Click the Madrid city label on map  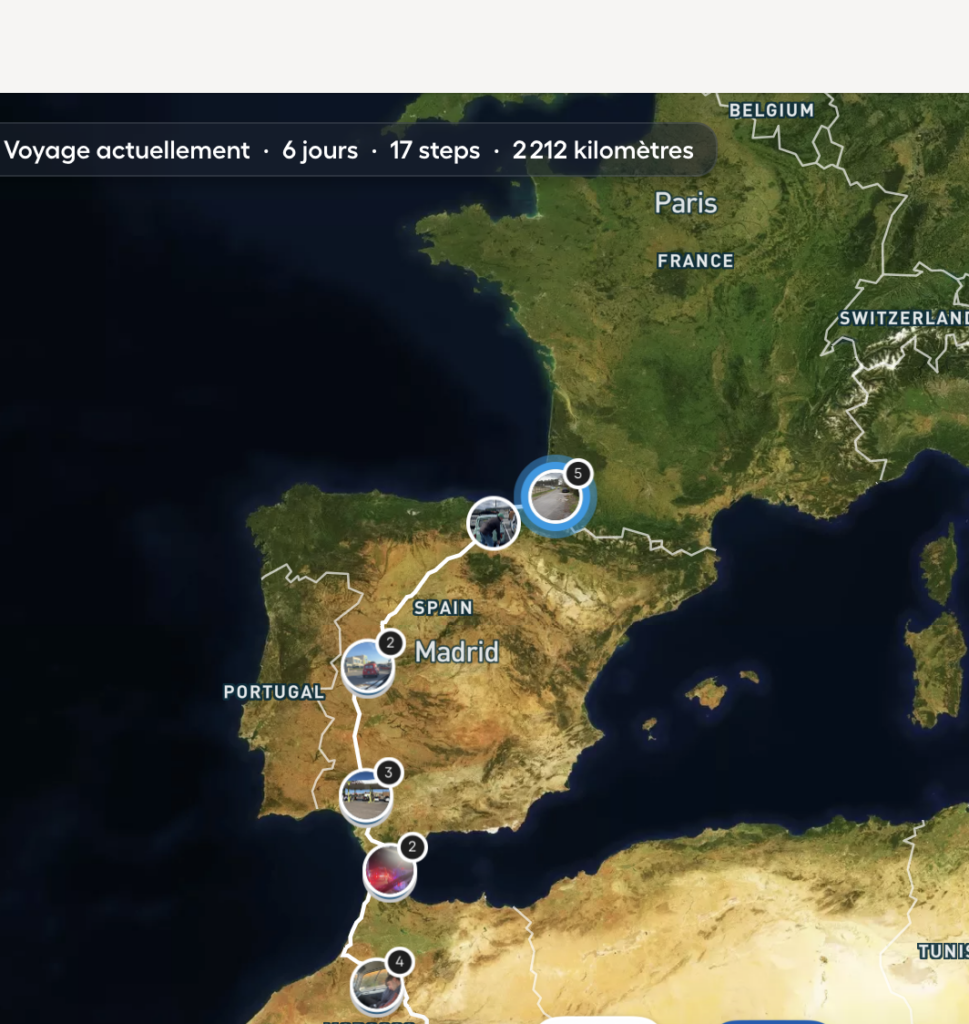pos(457,653)
